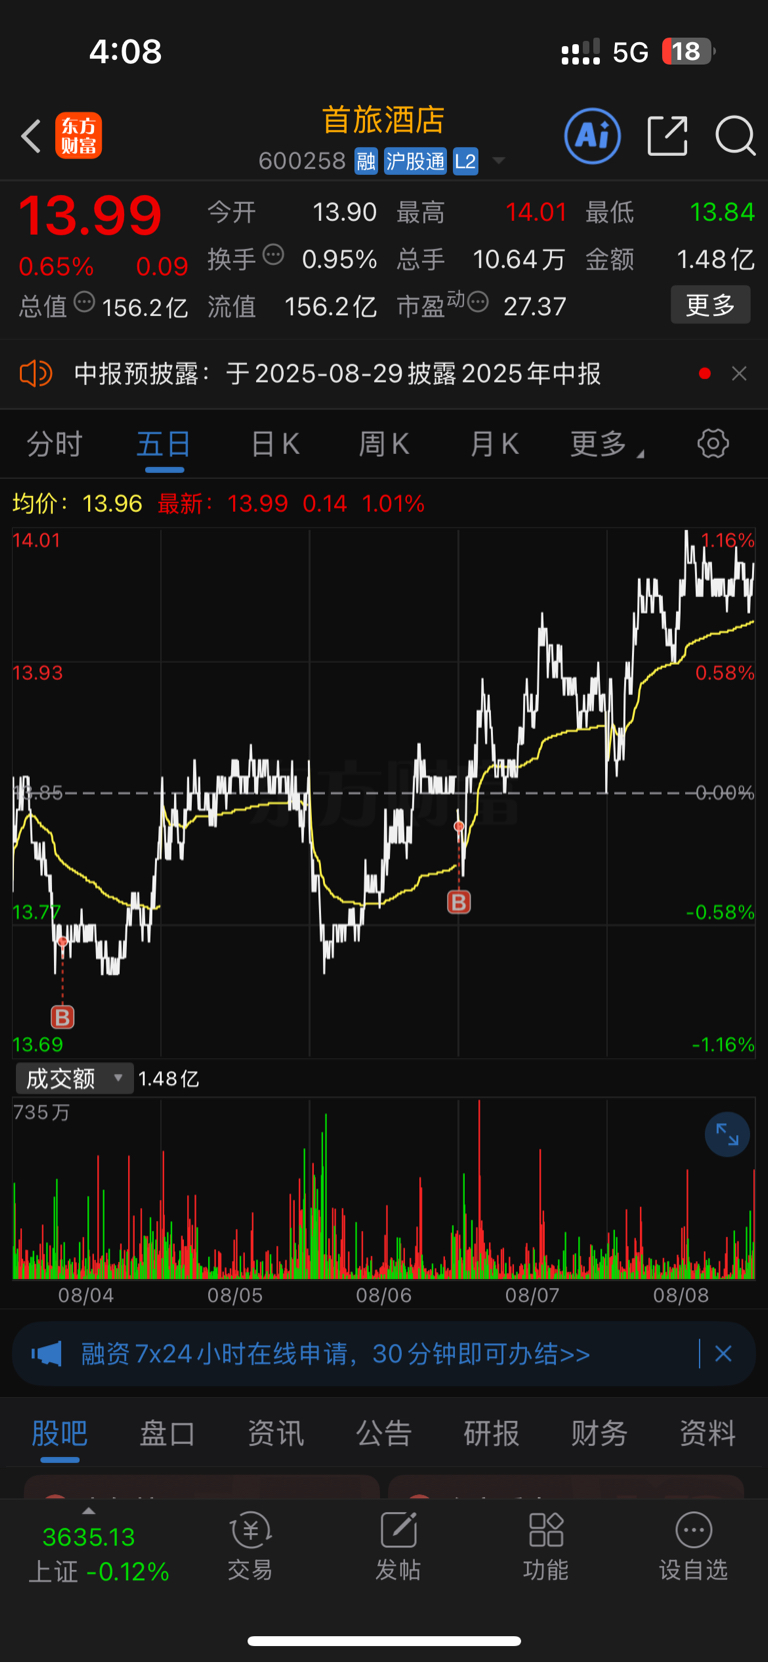
Task: Tap the 最低 value 13.84
Action: coord(722,212)
